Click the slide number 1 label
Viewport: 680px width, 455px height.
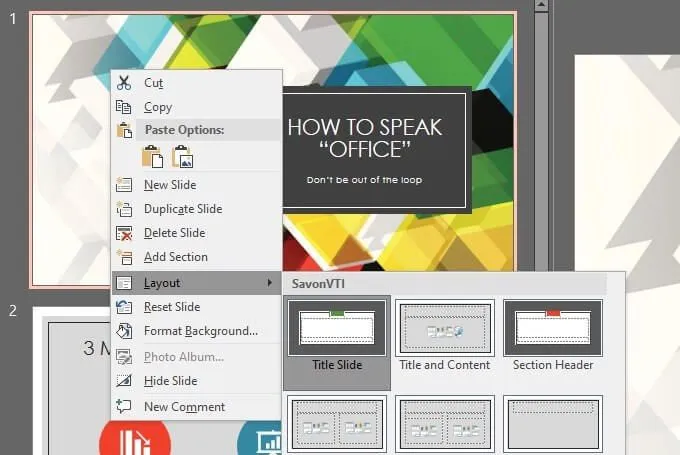(x=13, y=19)
